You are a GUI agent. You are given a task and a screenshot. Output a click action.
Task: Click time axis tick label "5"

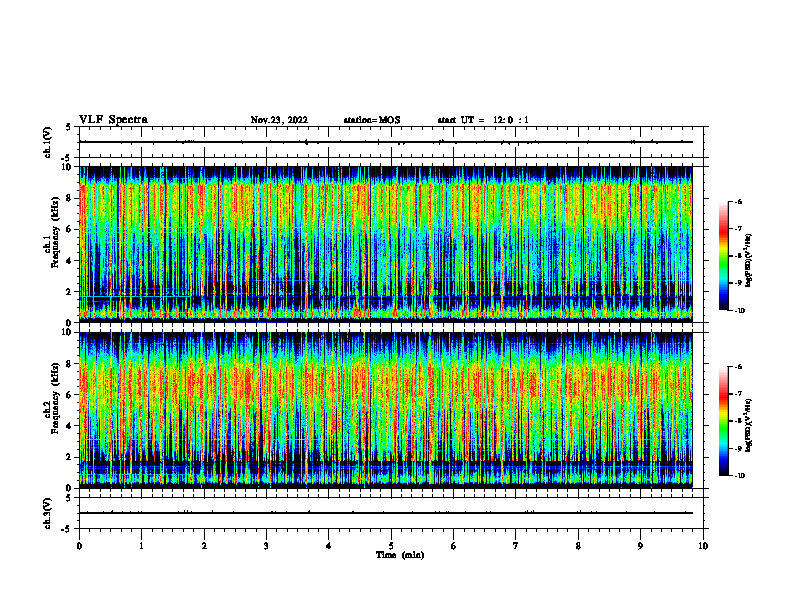391,546
